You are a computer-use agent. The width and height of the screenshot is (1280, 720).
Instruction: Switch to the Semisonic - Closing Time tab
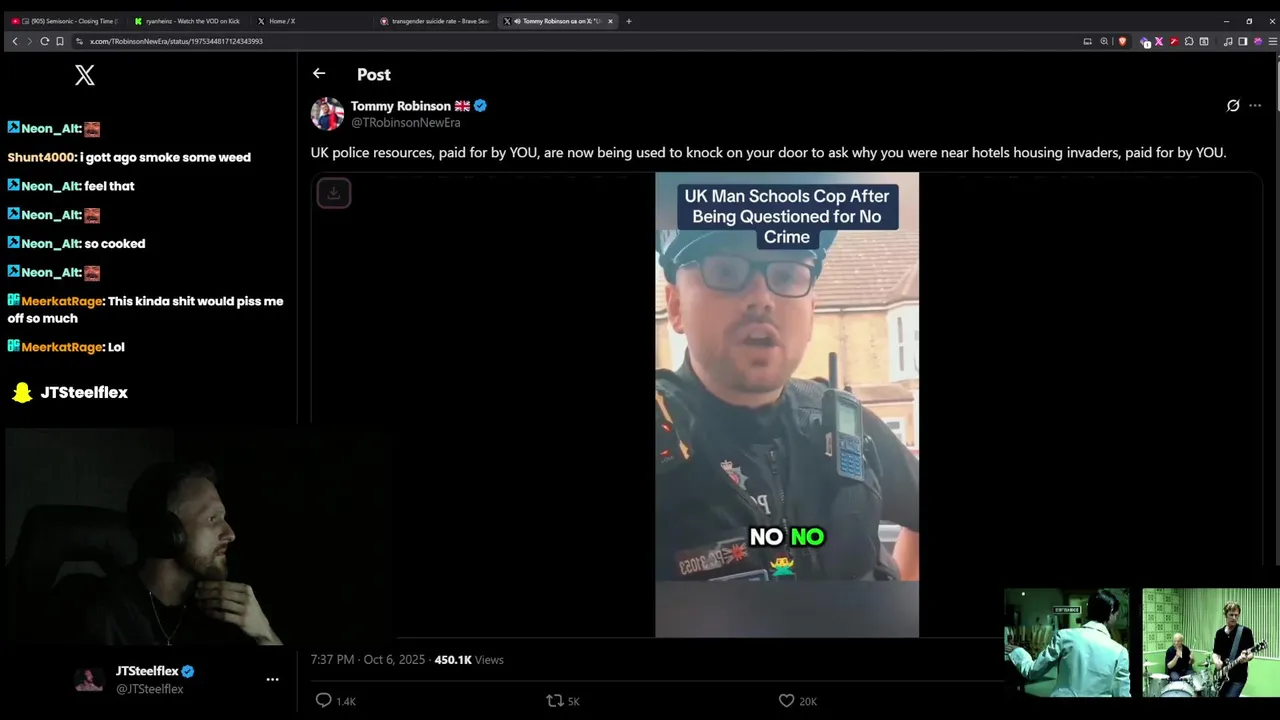tap(66, 21)
